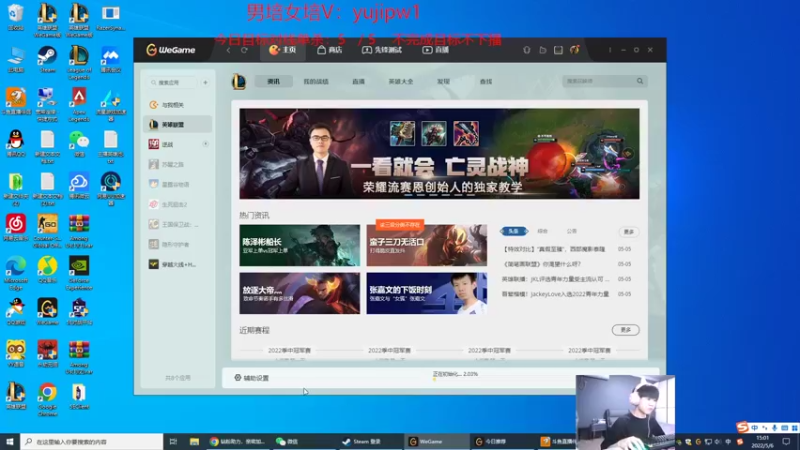Viewport: 800px width, 450px height.
Task: Open Apex Legends desktop shortcut
Action: pyautogui.click(x=79, y=105)
